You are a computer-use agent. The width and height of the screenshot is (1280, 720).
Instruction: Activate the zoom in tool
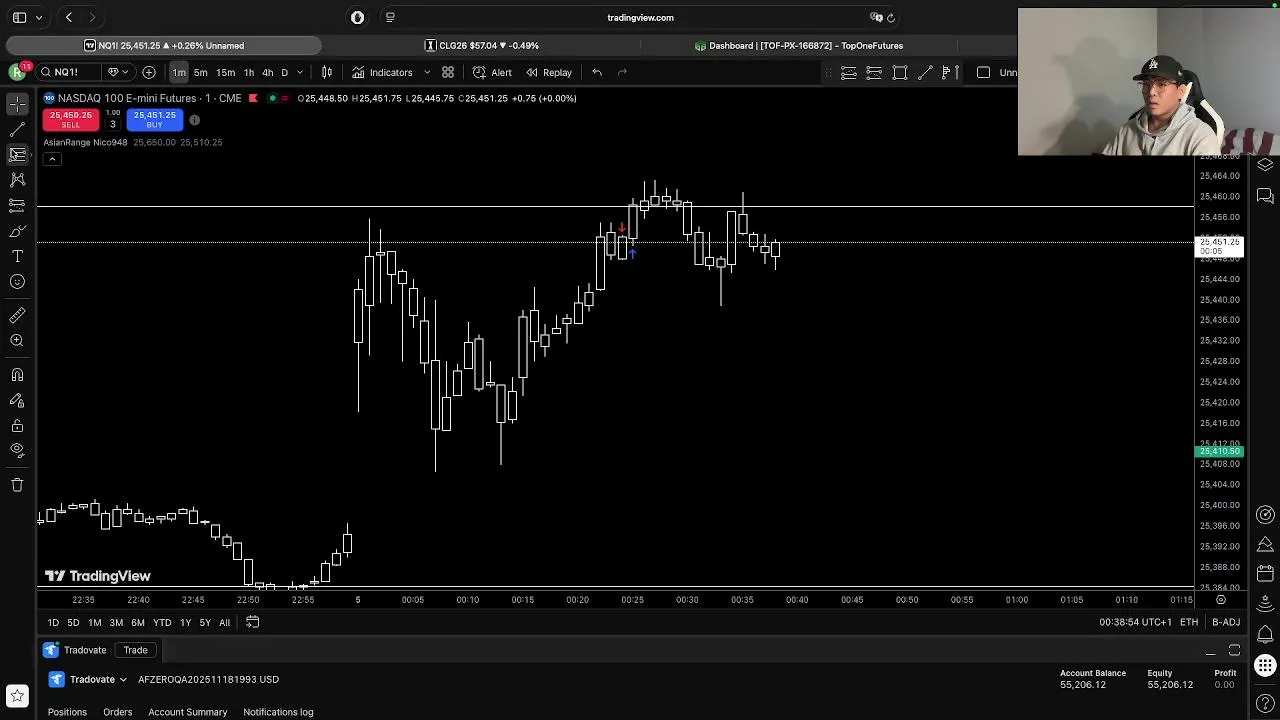click(x=17, y=341)
